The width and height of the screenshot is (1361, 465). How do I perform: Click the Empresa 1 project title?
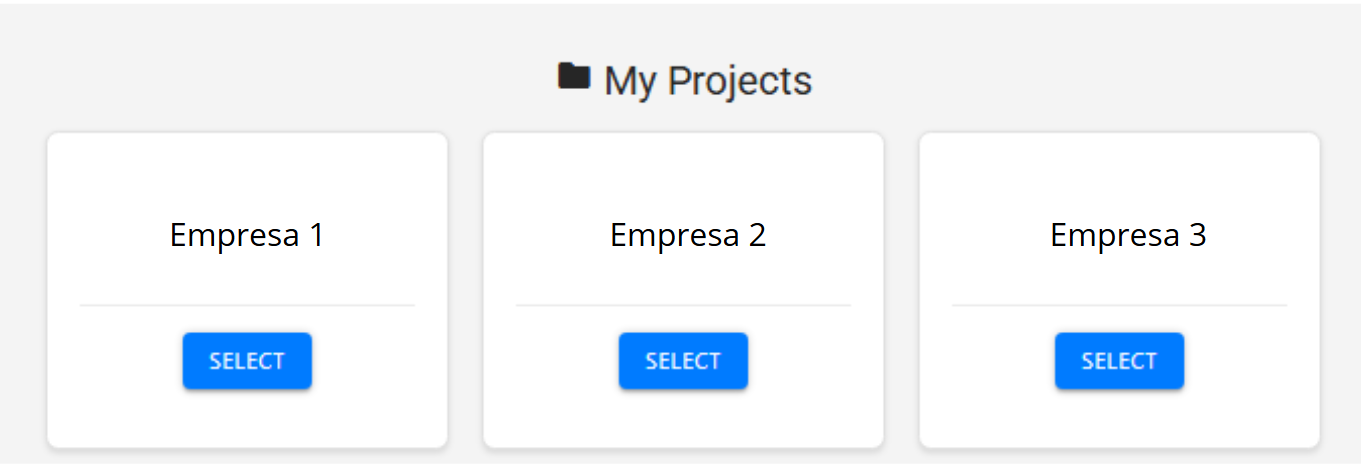click(x=247, y=235)
